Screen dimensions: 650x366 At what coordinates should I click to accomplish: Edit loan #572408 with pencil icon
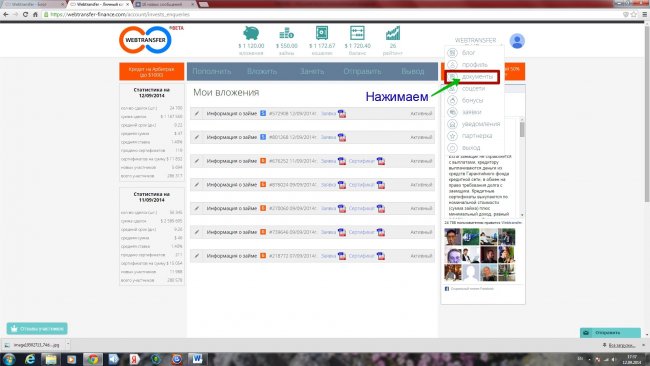[197, 113]
